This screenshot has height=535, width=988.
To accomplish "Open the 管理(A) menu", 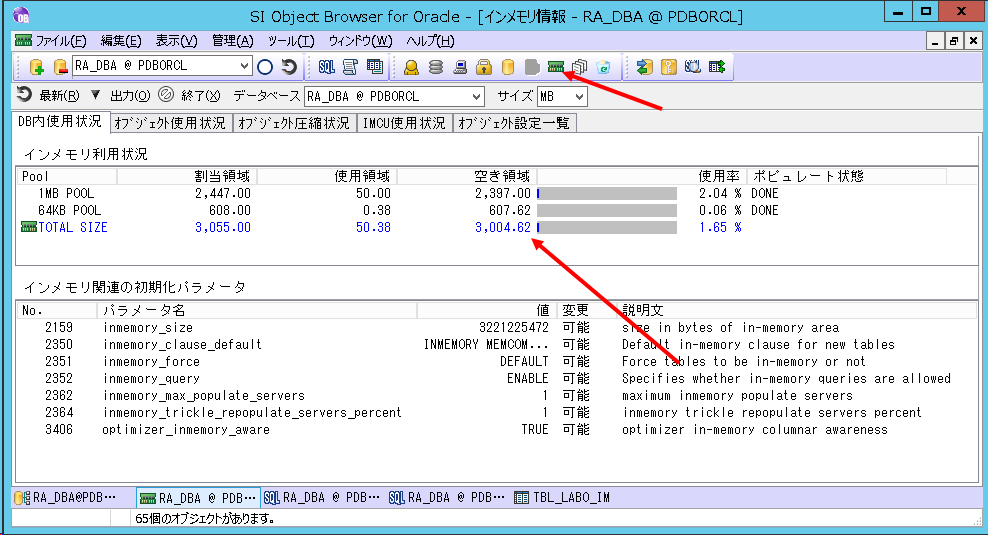I will tap(232, 41).
